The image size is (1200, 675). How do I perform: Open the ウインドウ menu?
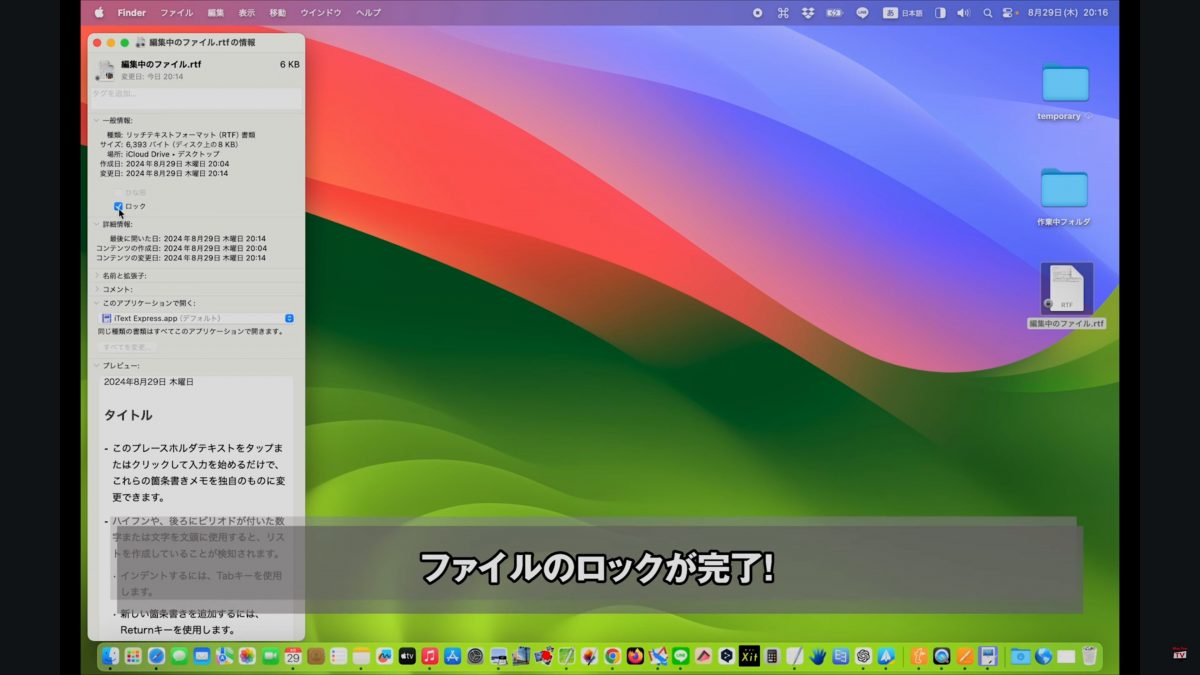click(x=321, y=13)
